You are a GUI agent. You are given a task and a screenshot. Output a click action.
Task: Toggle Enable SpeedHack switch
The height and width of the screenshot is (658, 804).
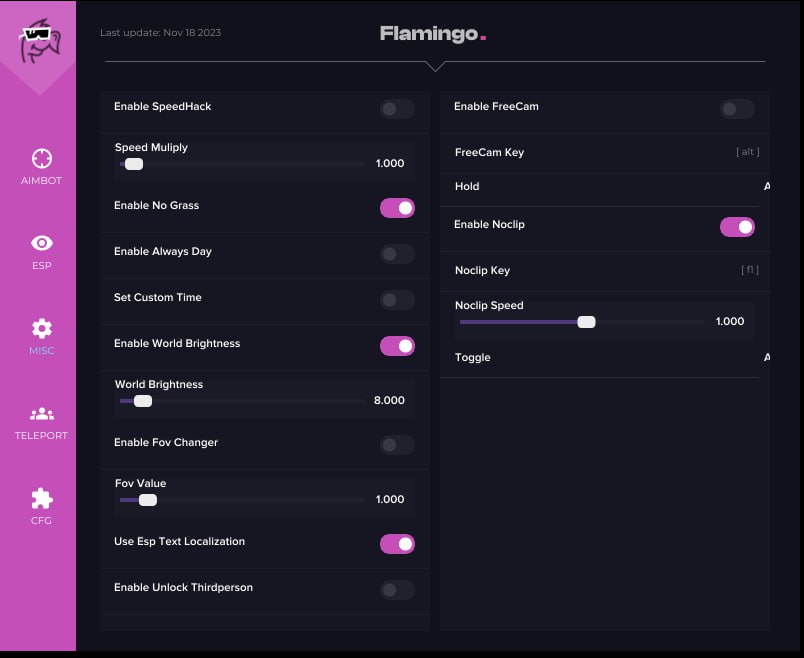397,109
